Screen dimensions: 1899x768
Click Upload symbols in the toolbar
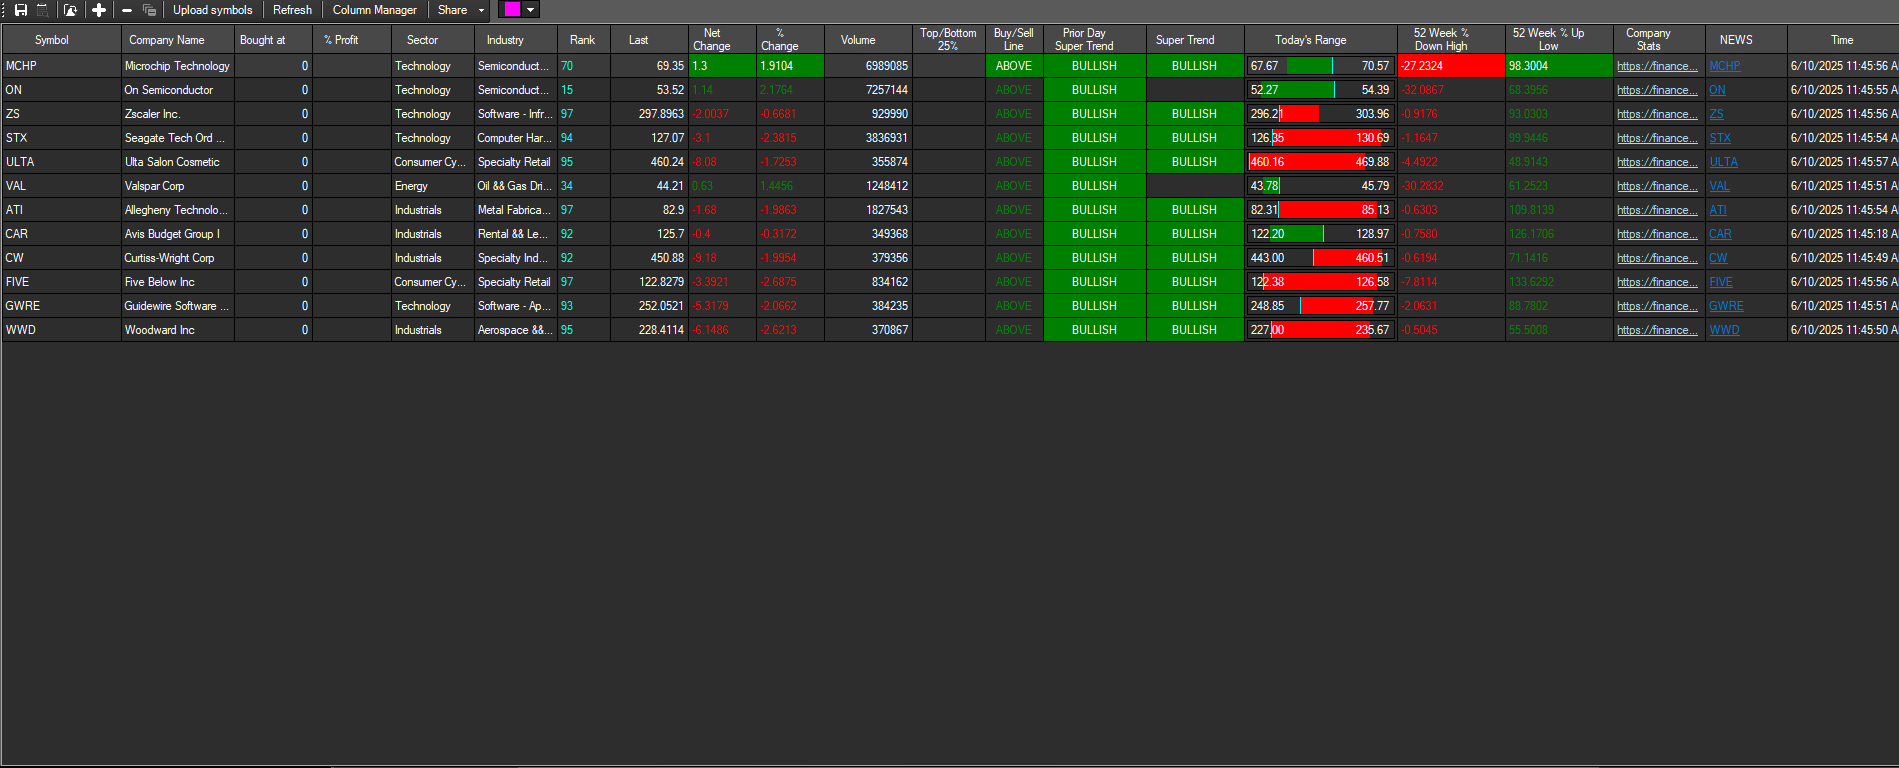tap(213, 10)
